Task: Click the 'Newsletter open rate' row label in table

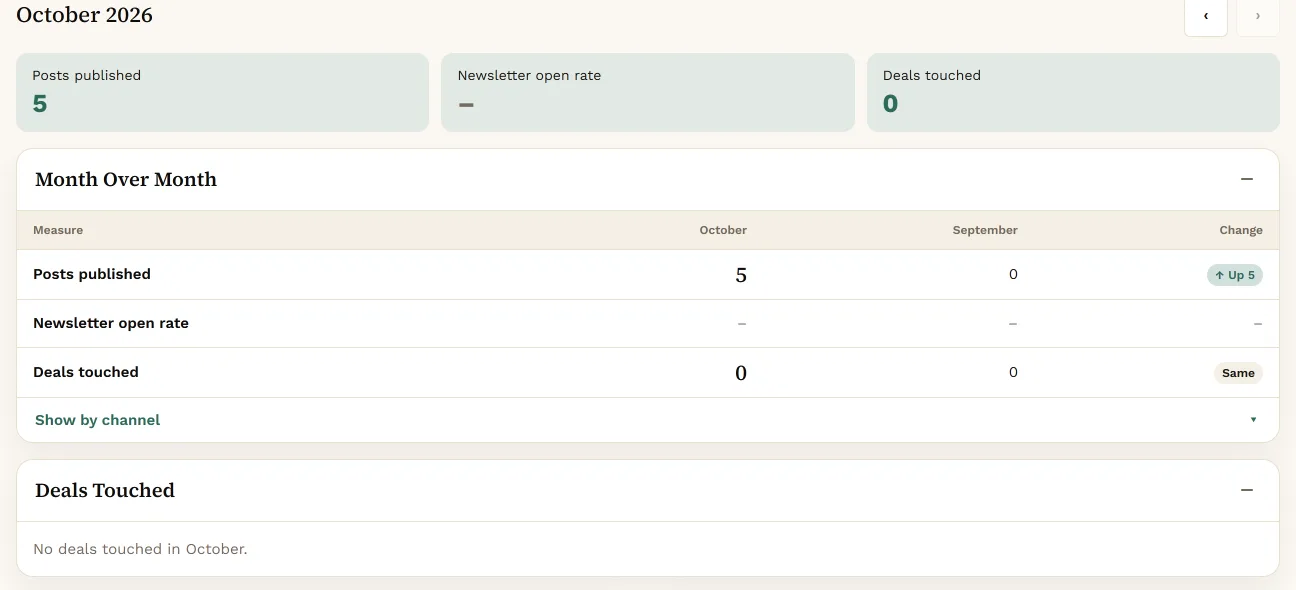Action: pos(111,323)
